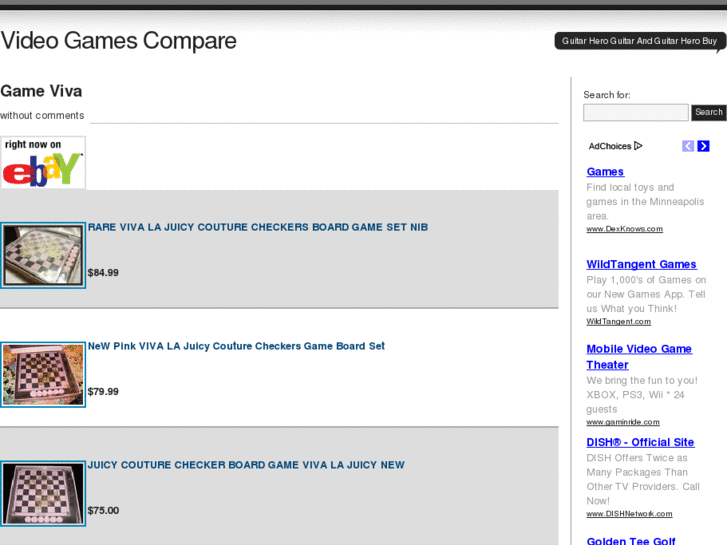Click the previous ads arrow icon

pyautogui.click(x=688, y=146)
